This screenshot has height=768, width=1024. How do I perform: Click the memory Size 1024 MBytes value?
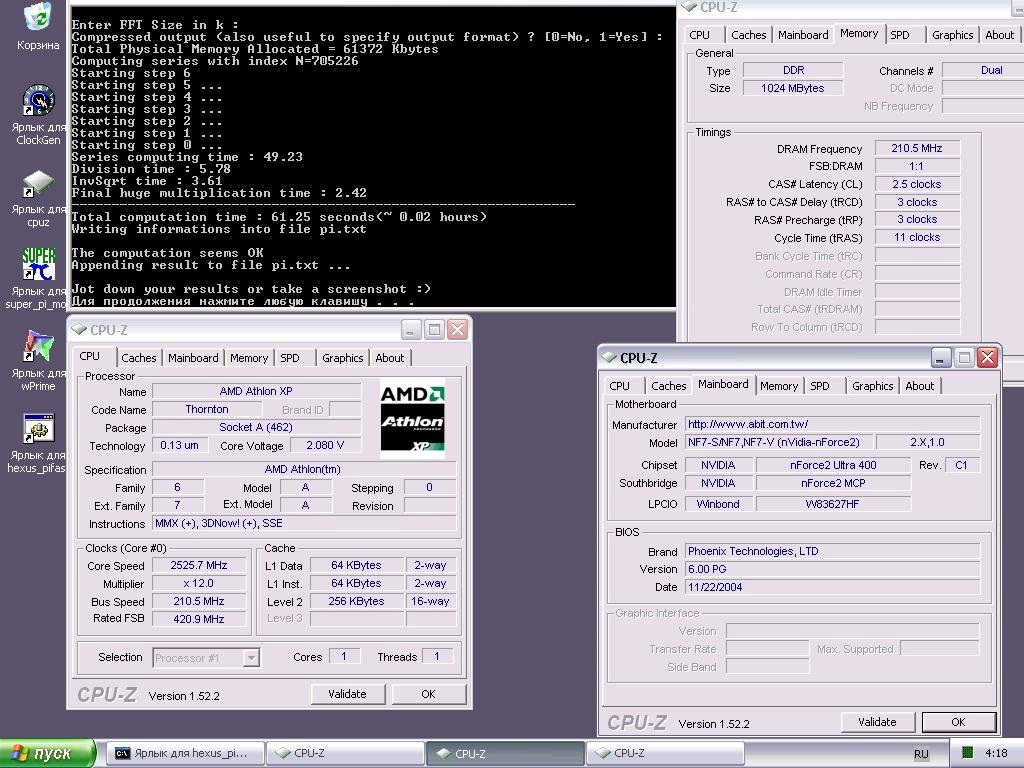coord(793,88)
